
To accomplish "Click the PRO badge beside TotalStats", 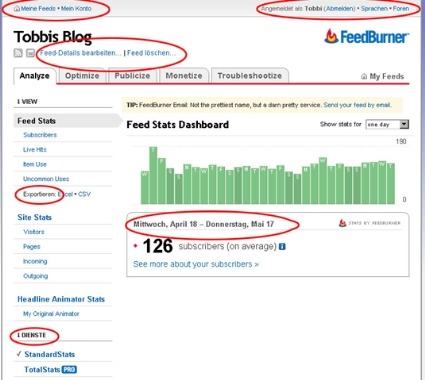I will (69, 369).
